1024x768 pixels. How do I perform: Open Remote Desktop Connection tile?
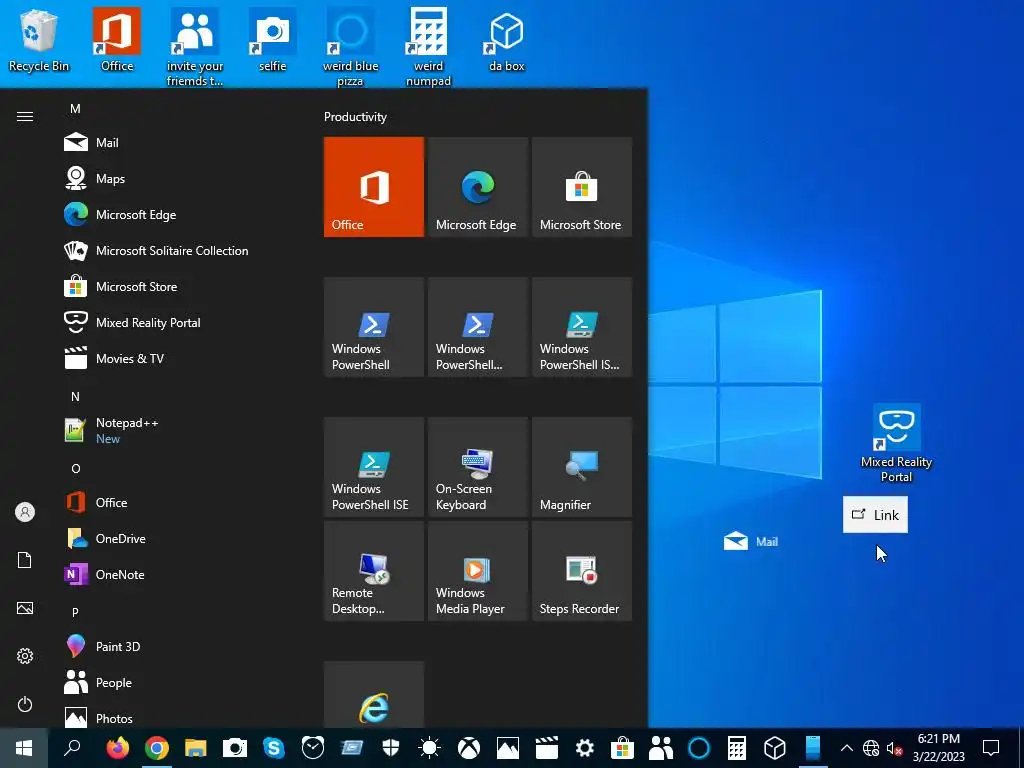[x=374, y=571]
